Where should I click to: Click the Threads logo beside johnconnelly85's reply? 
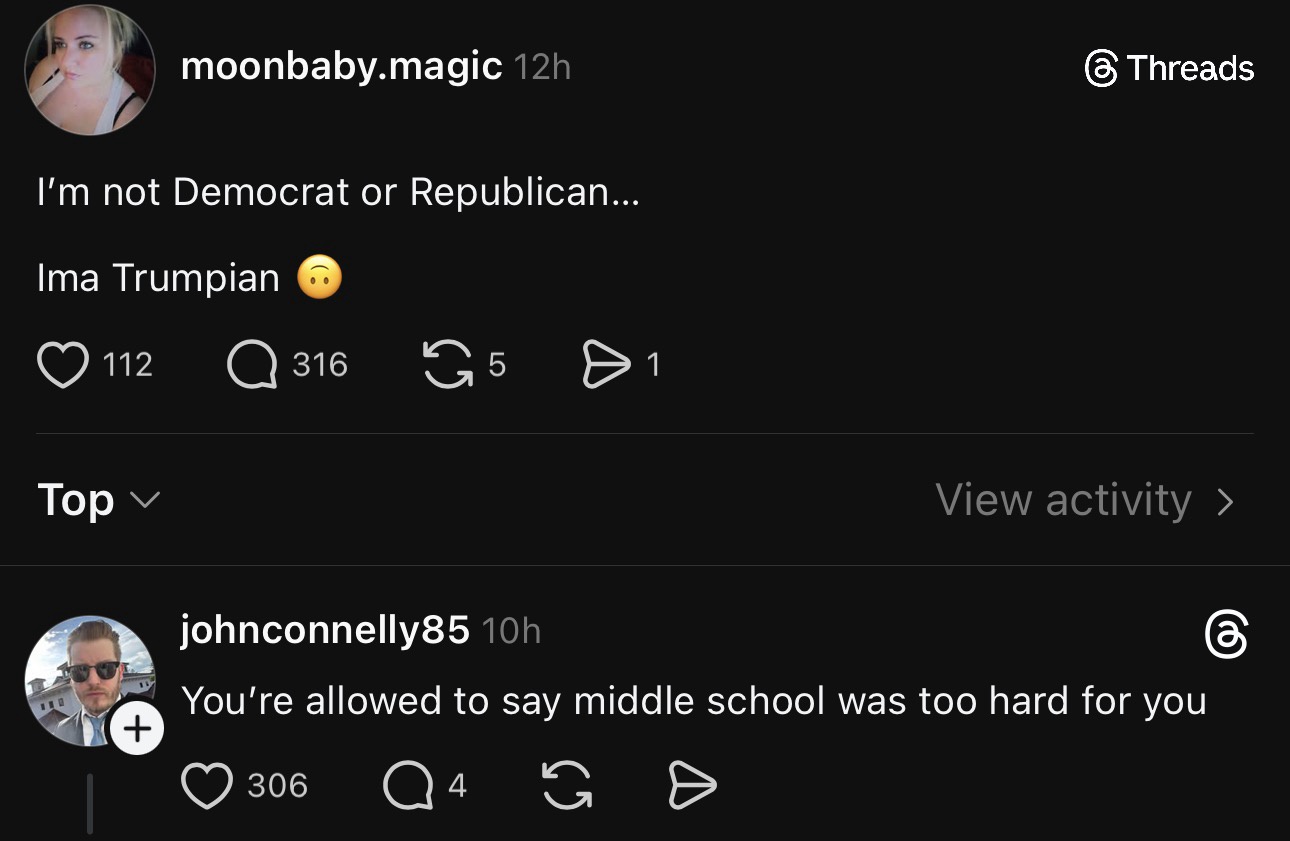click(x=1226, y=636)
